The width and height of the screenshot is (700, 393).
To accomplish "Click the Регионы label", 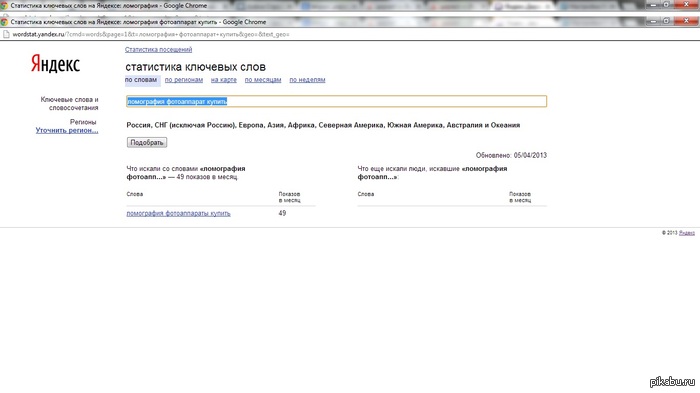I will click(x=83, y=122).
